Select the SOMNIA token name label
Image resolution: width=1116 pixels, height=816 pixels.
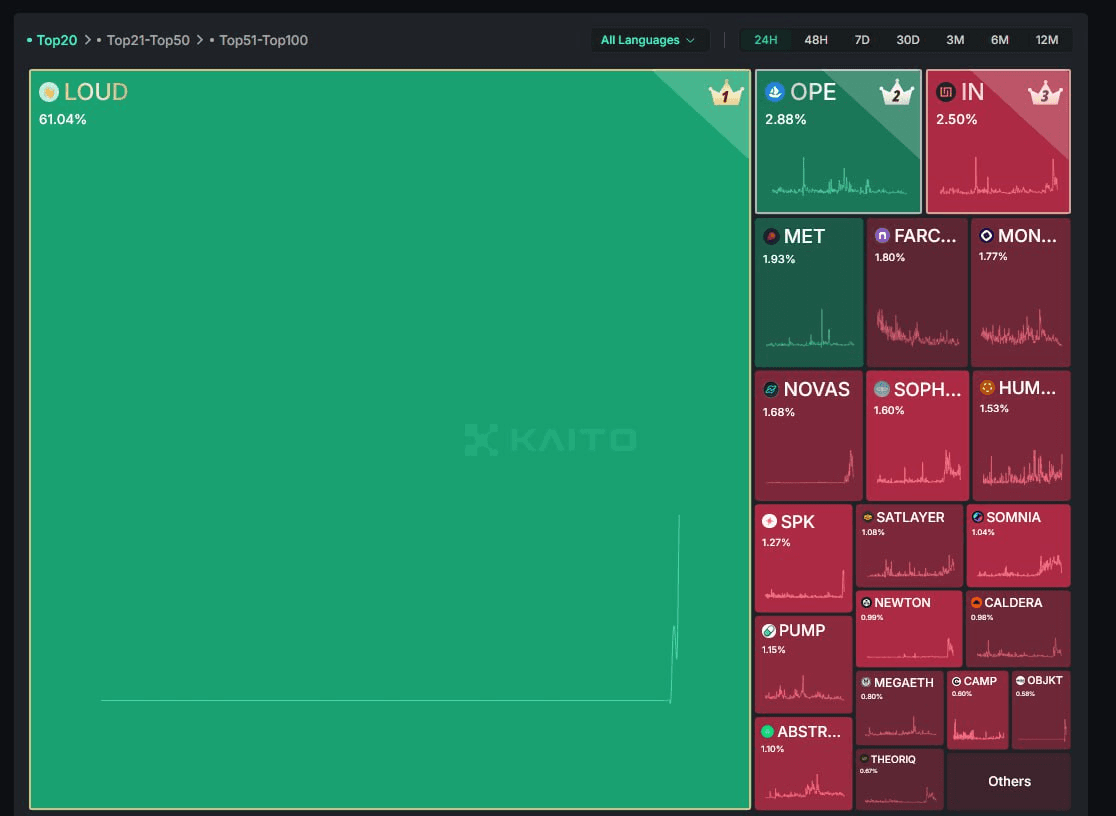coord(1014,517)
